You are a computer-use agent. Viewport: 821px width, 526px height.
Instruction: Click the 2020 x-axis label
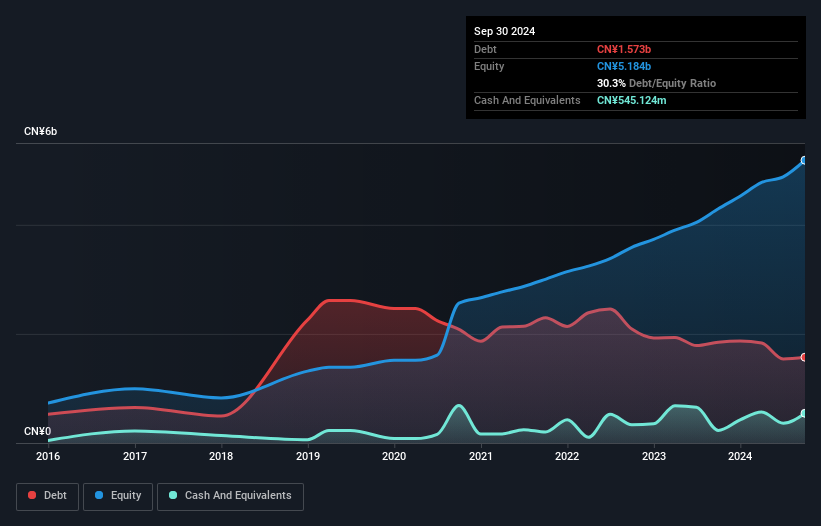click(394, 456)
